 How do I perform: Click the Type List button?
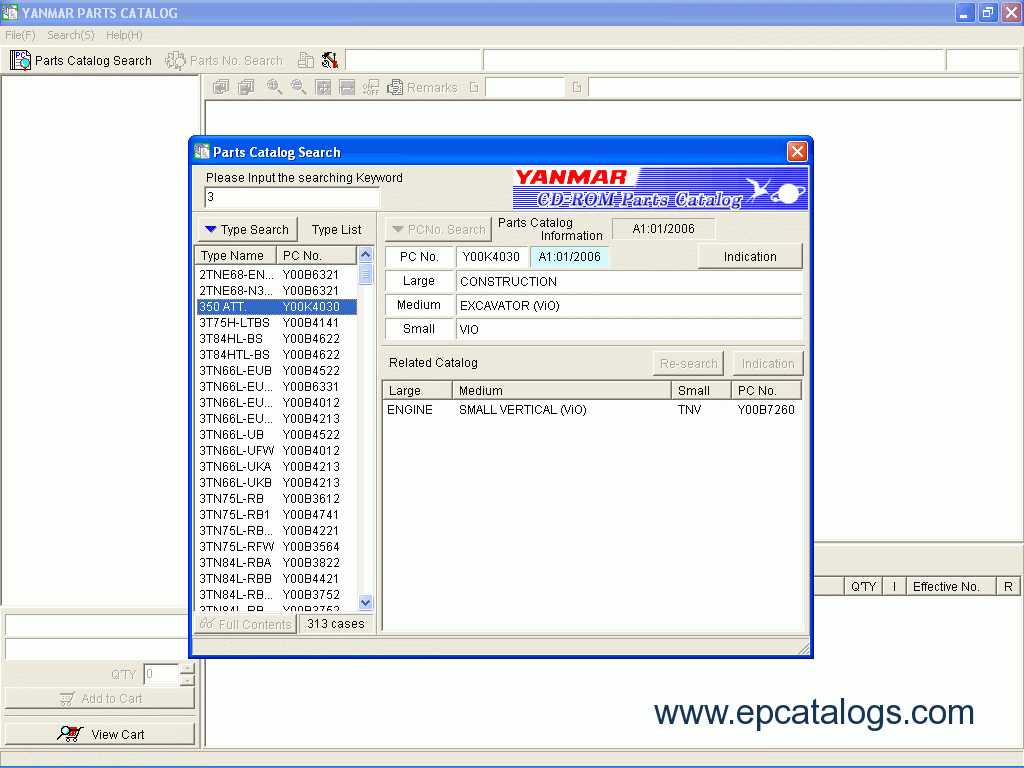(336, 230)
